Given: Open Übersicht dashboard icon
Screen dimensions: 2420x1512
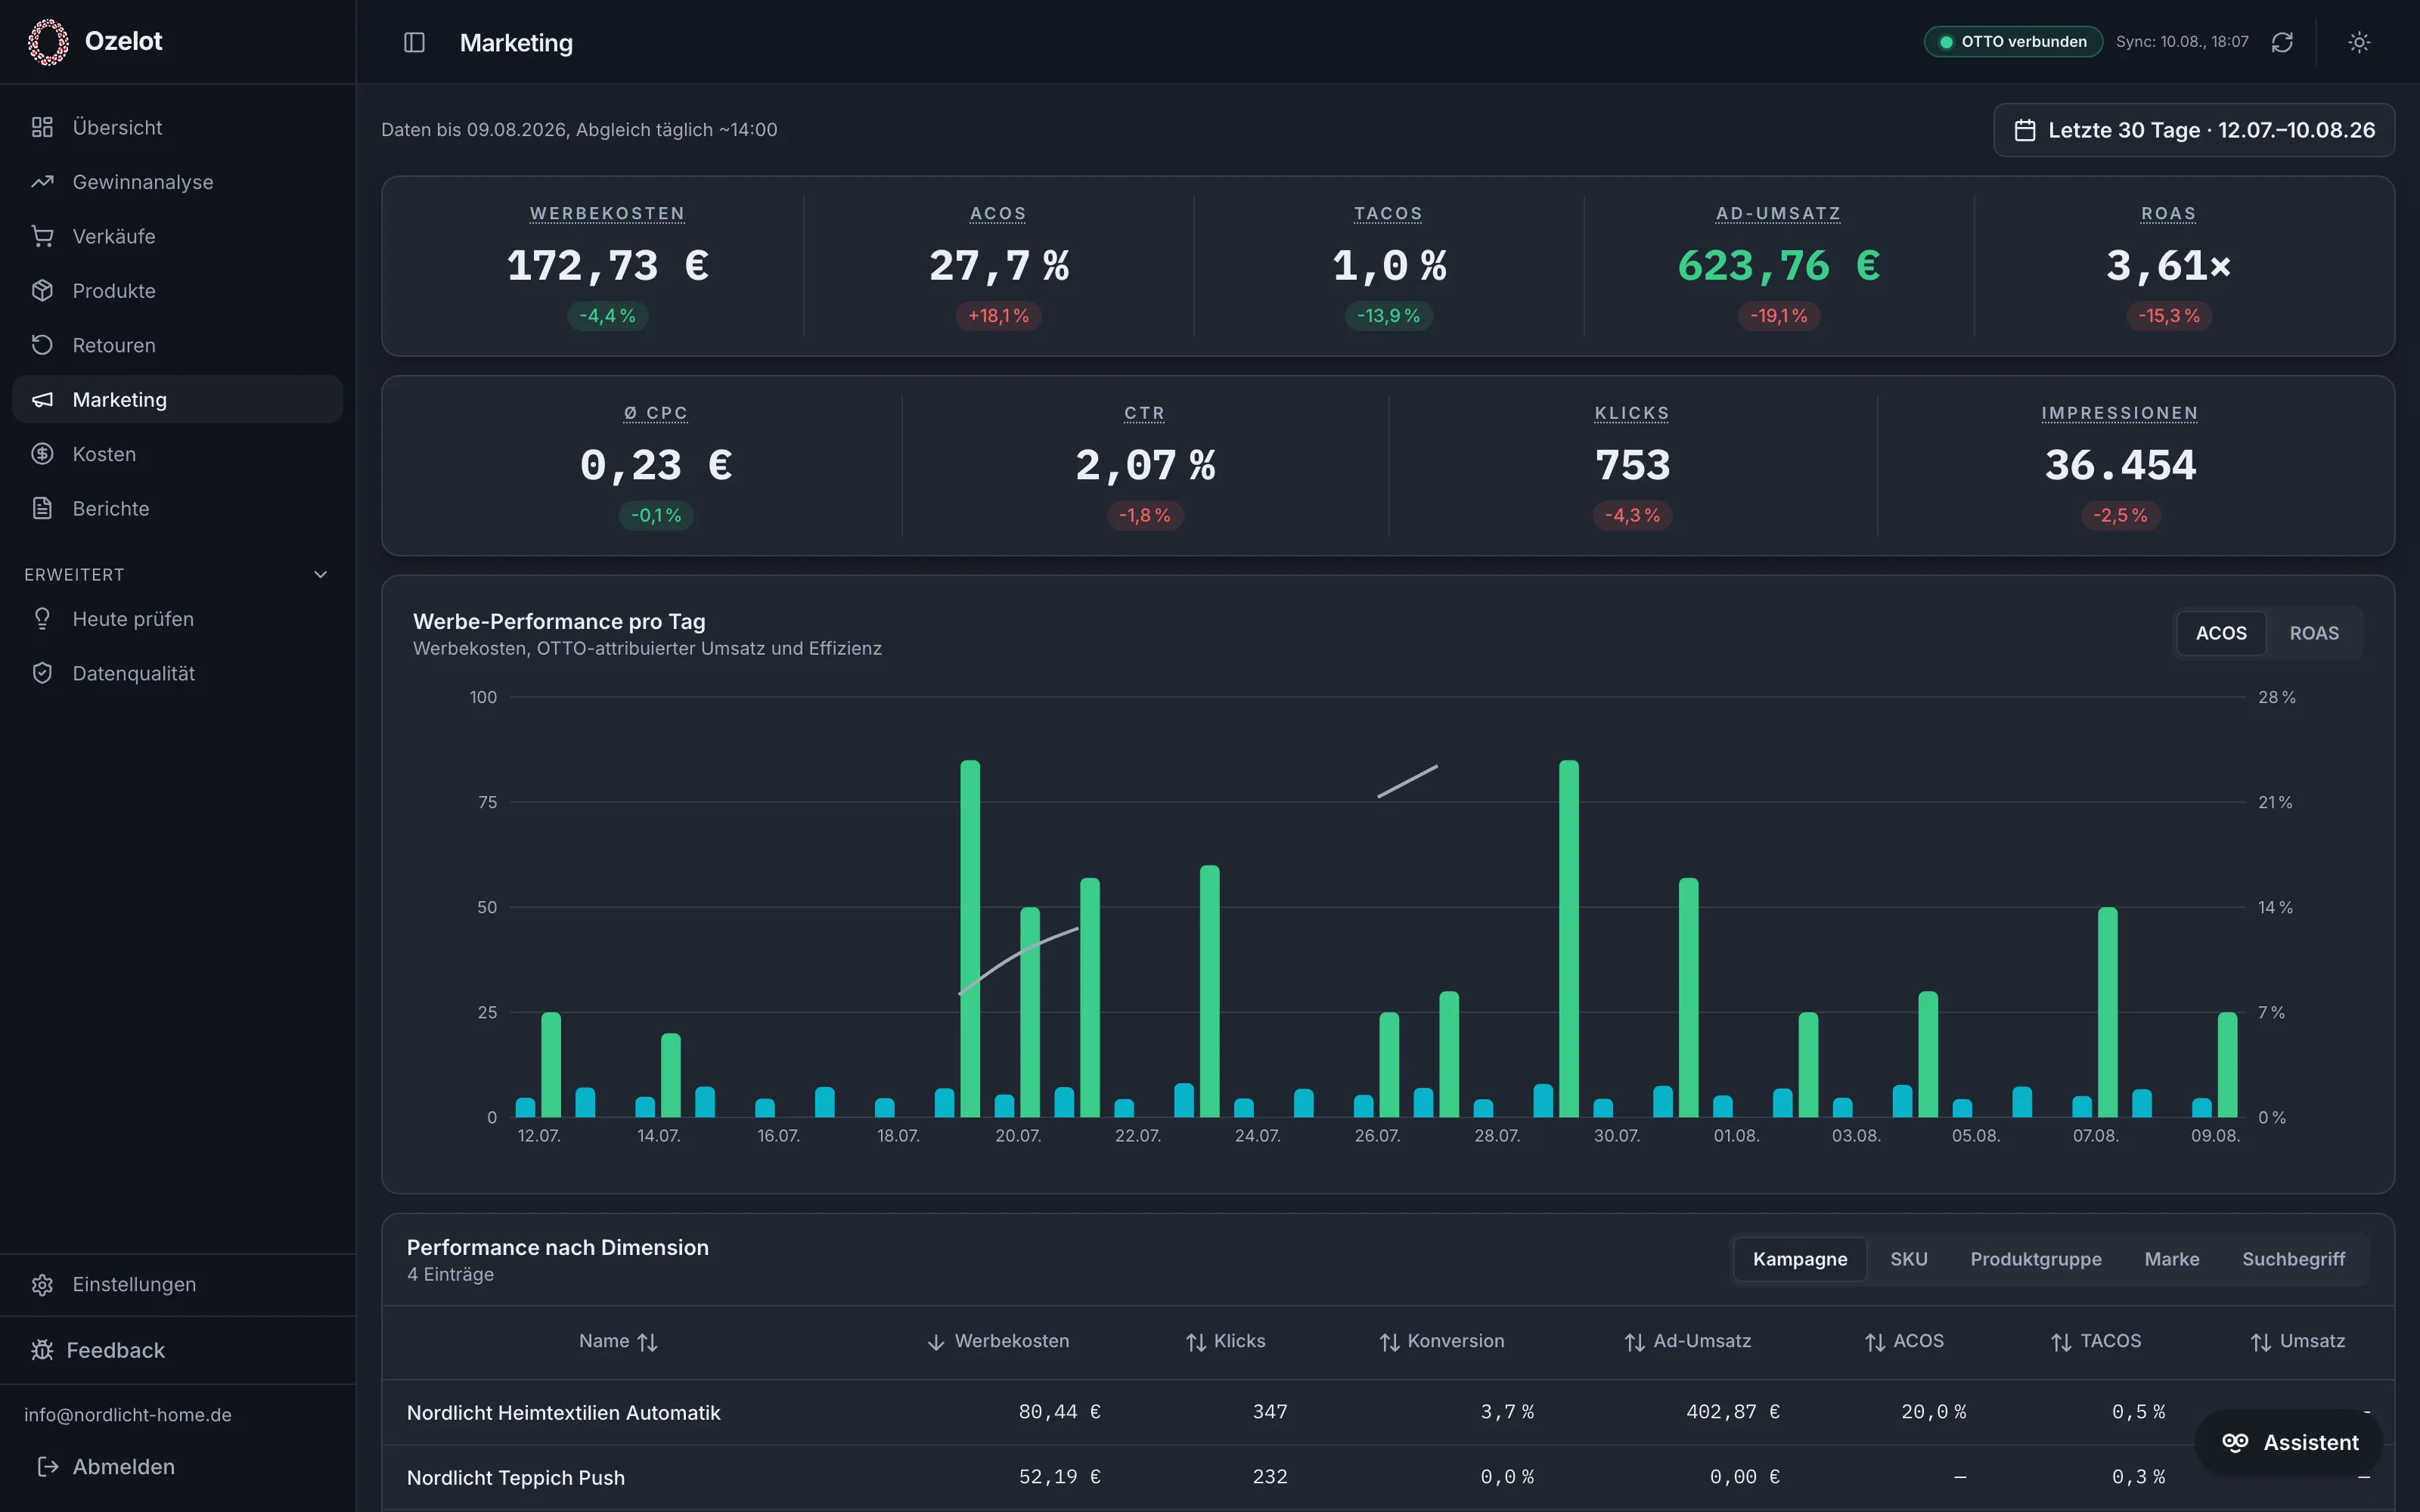Looking at the screenshot, I should point(42,127).
